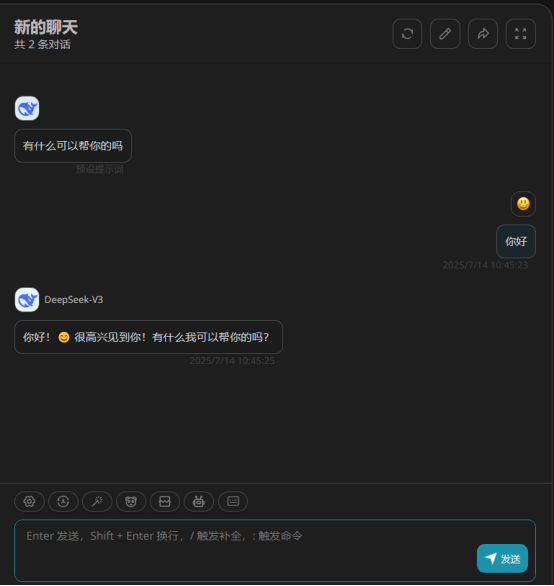This screenshot has height=586, width=554.
Task: Open quick prompts with magic wand icon
Action: point(97,501)
